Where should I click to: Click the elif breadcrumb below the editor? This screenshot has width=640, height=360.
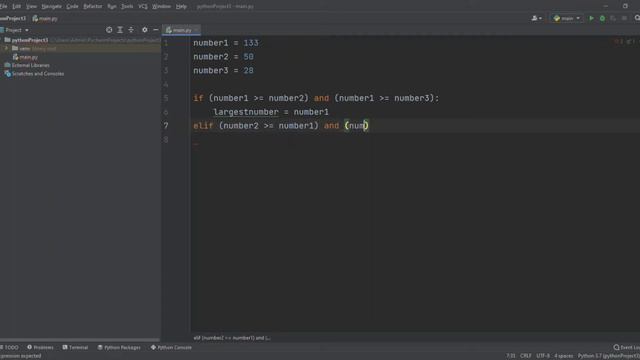point(232,338)
